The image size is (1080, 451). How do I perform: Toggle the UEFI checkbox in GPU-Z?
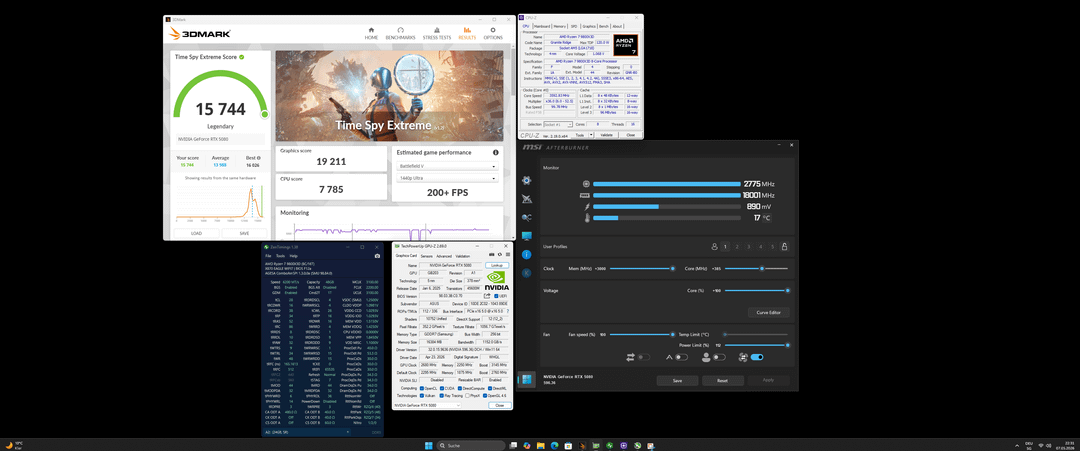pyautogui.click(x=494, y=295)
